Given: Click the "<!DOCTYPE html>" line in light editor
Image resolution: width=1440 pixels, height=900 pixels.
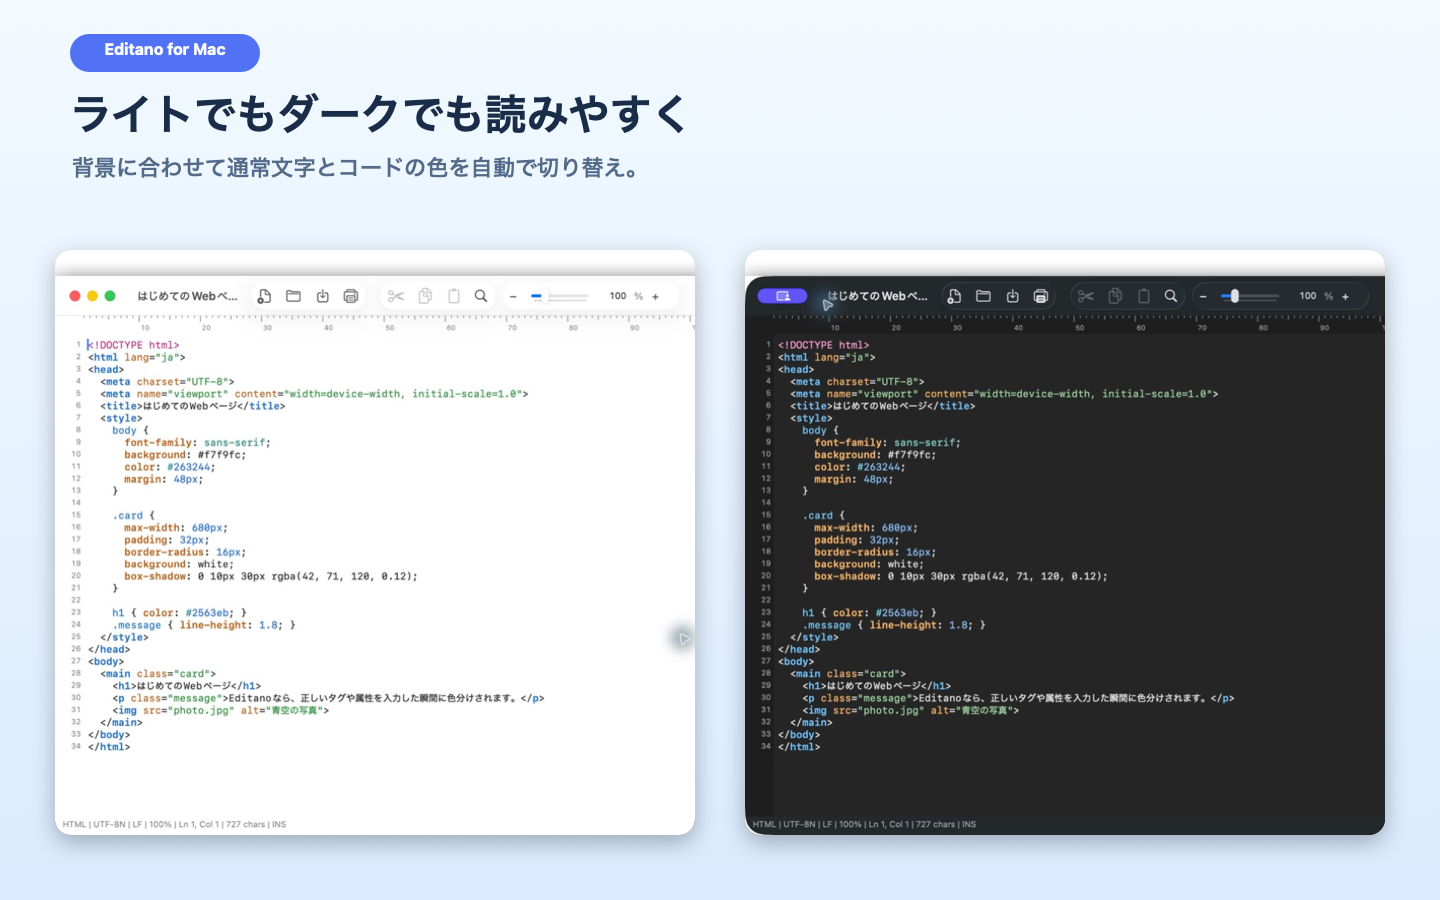Looking at the screenshot, I should 134,345.
